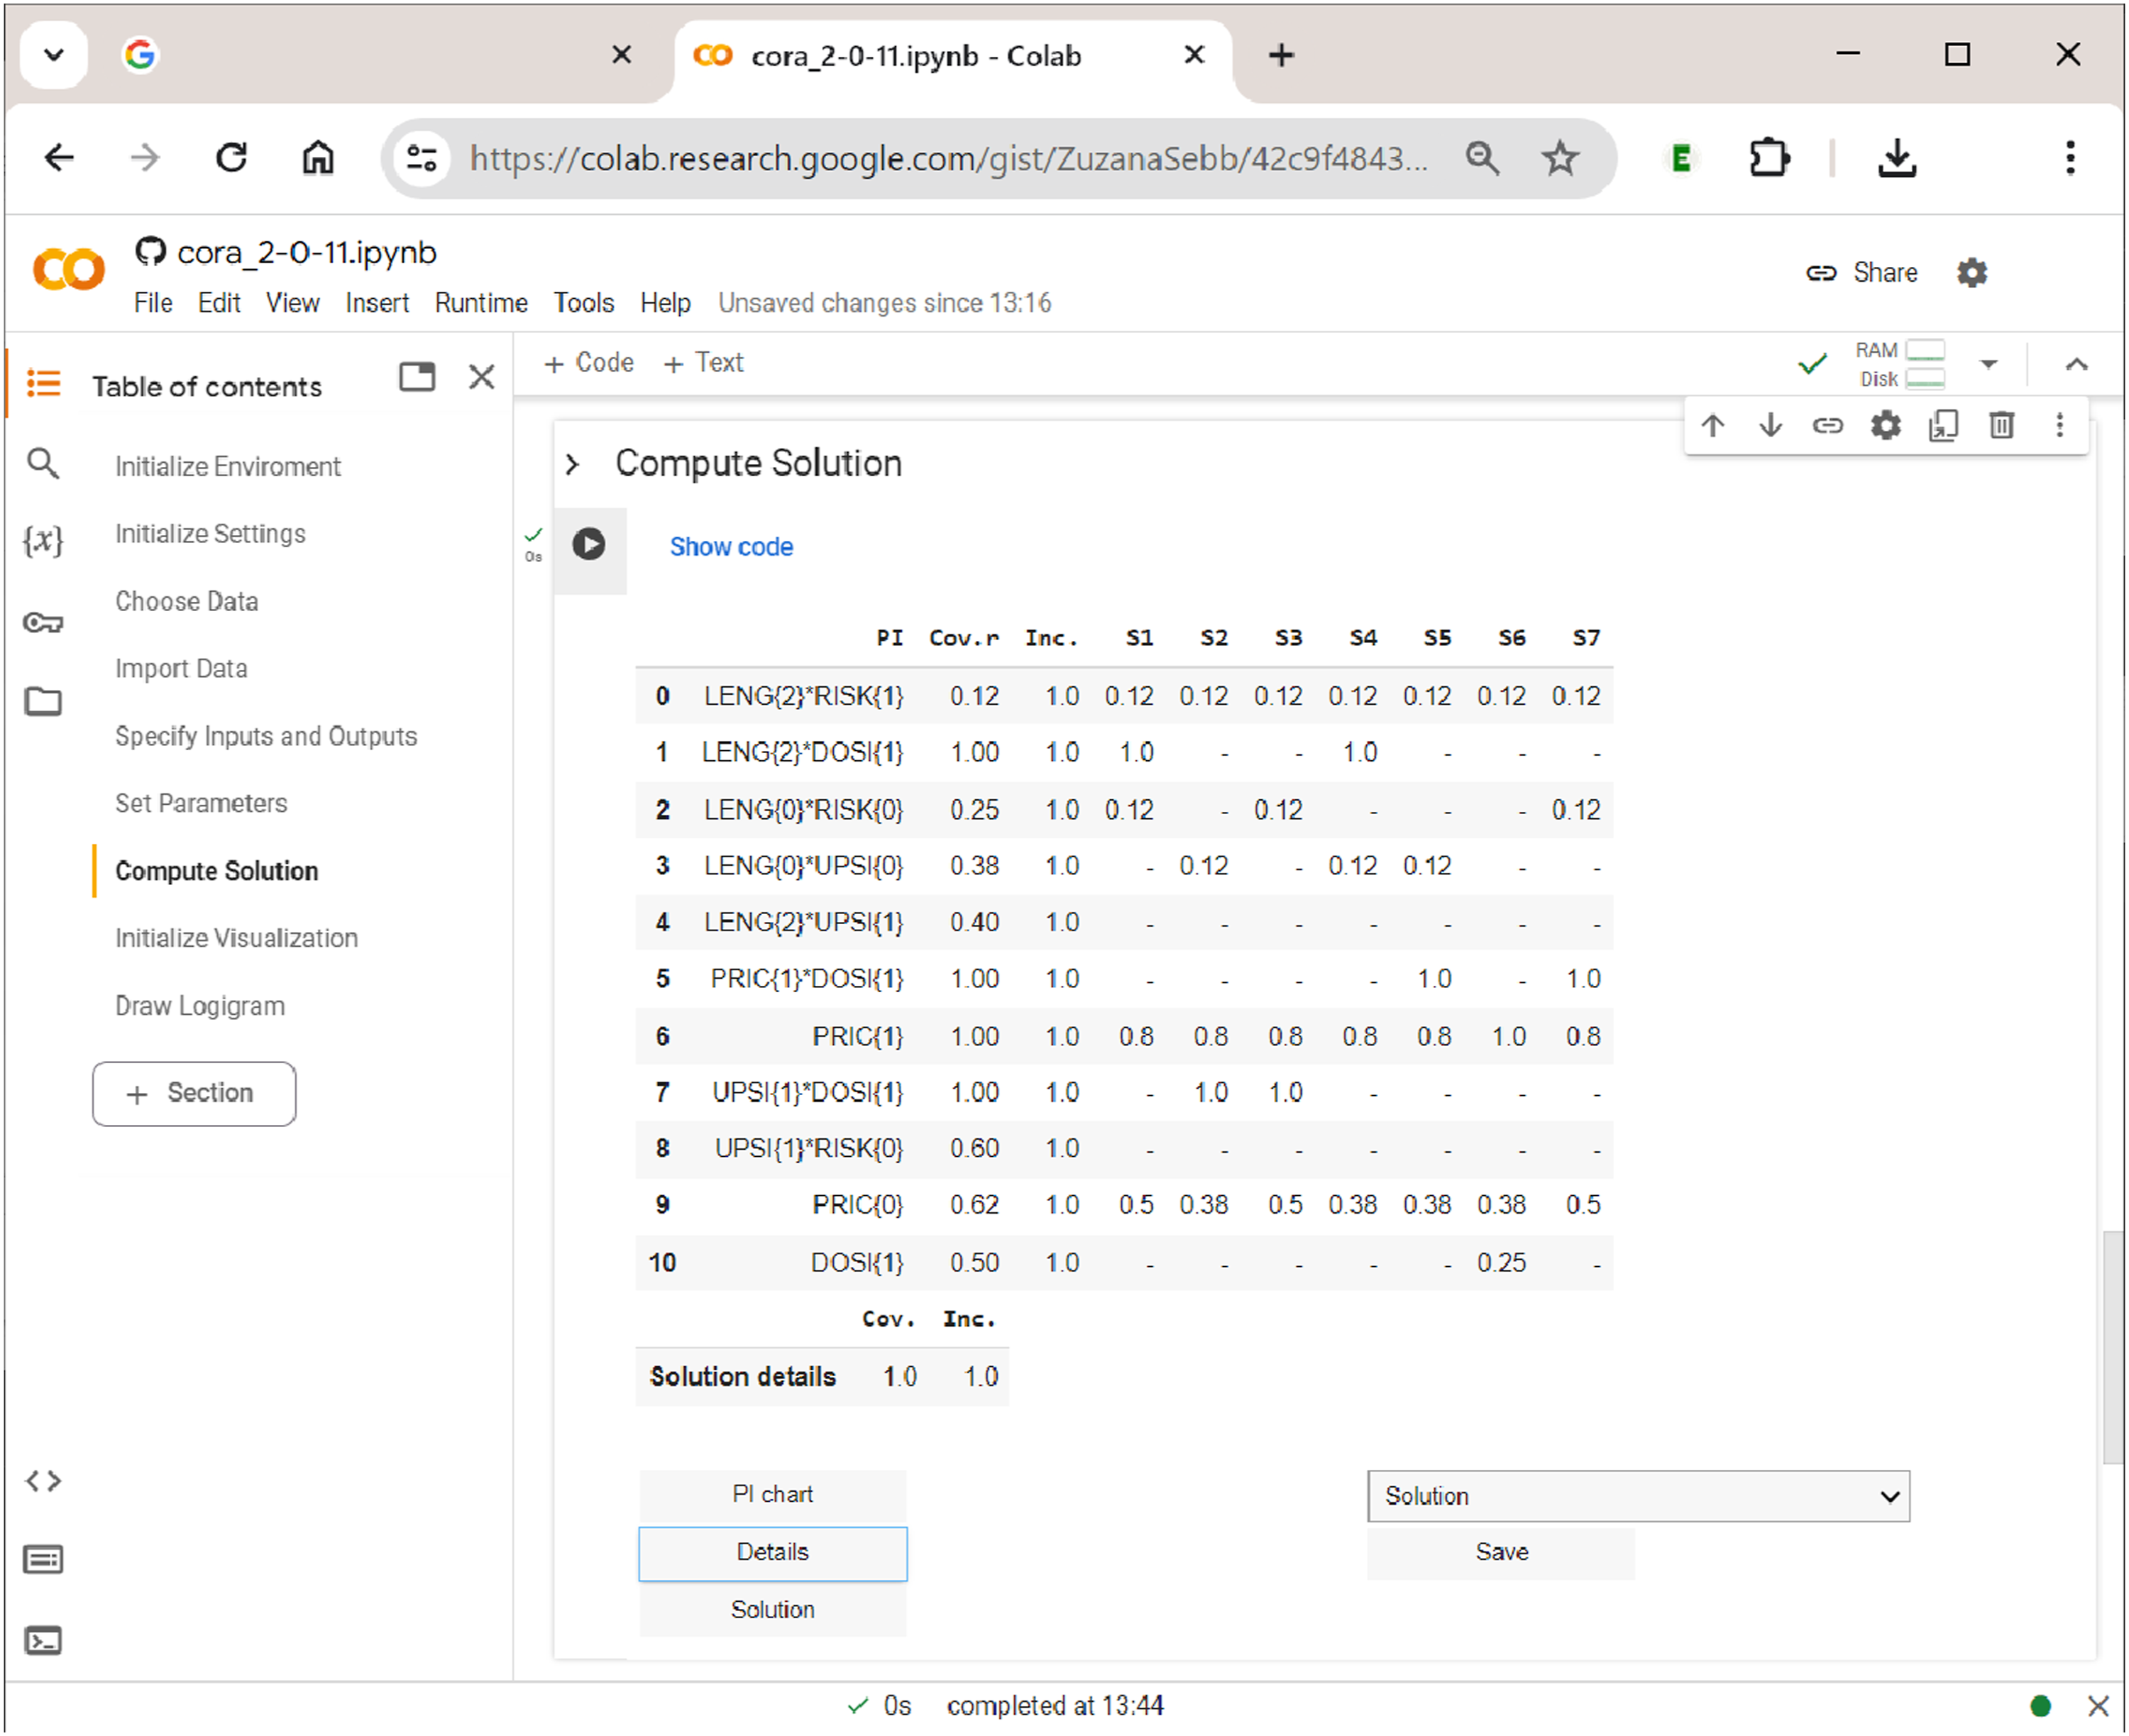
Task: Open the Runtime menu
Action: click(480, 303)
